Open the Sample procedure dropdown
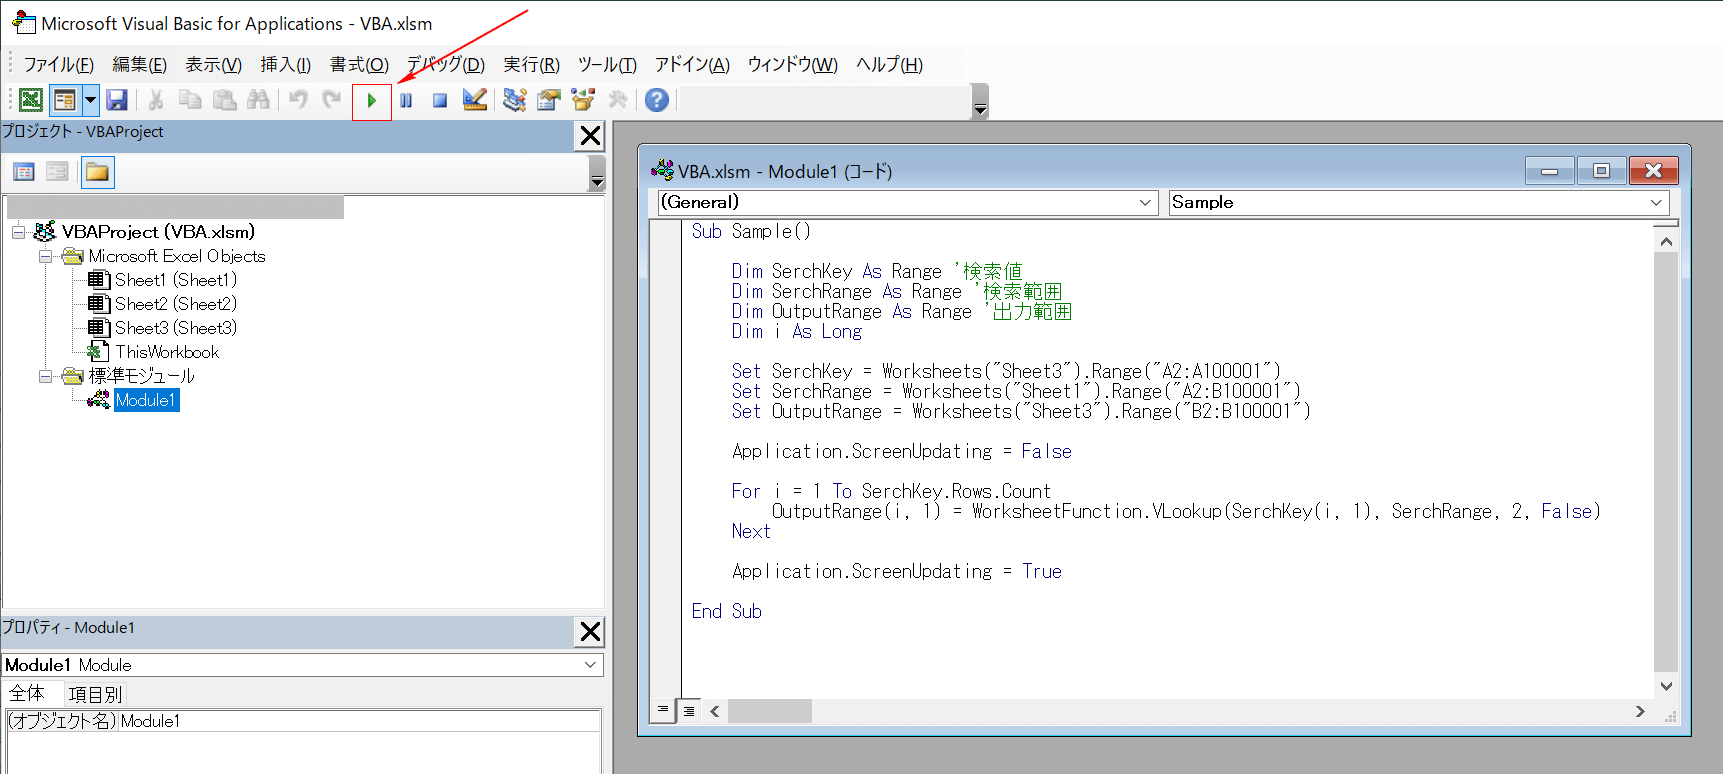The width and height of the screenshot is (1723, 774). click(x=1656, y=203)
